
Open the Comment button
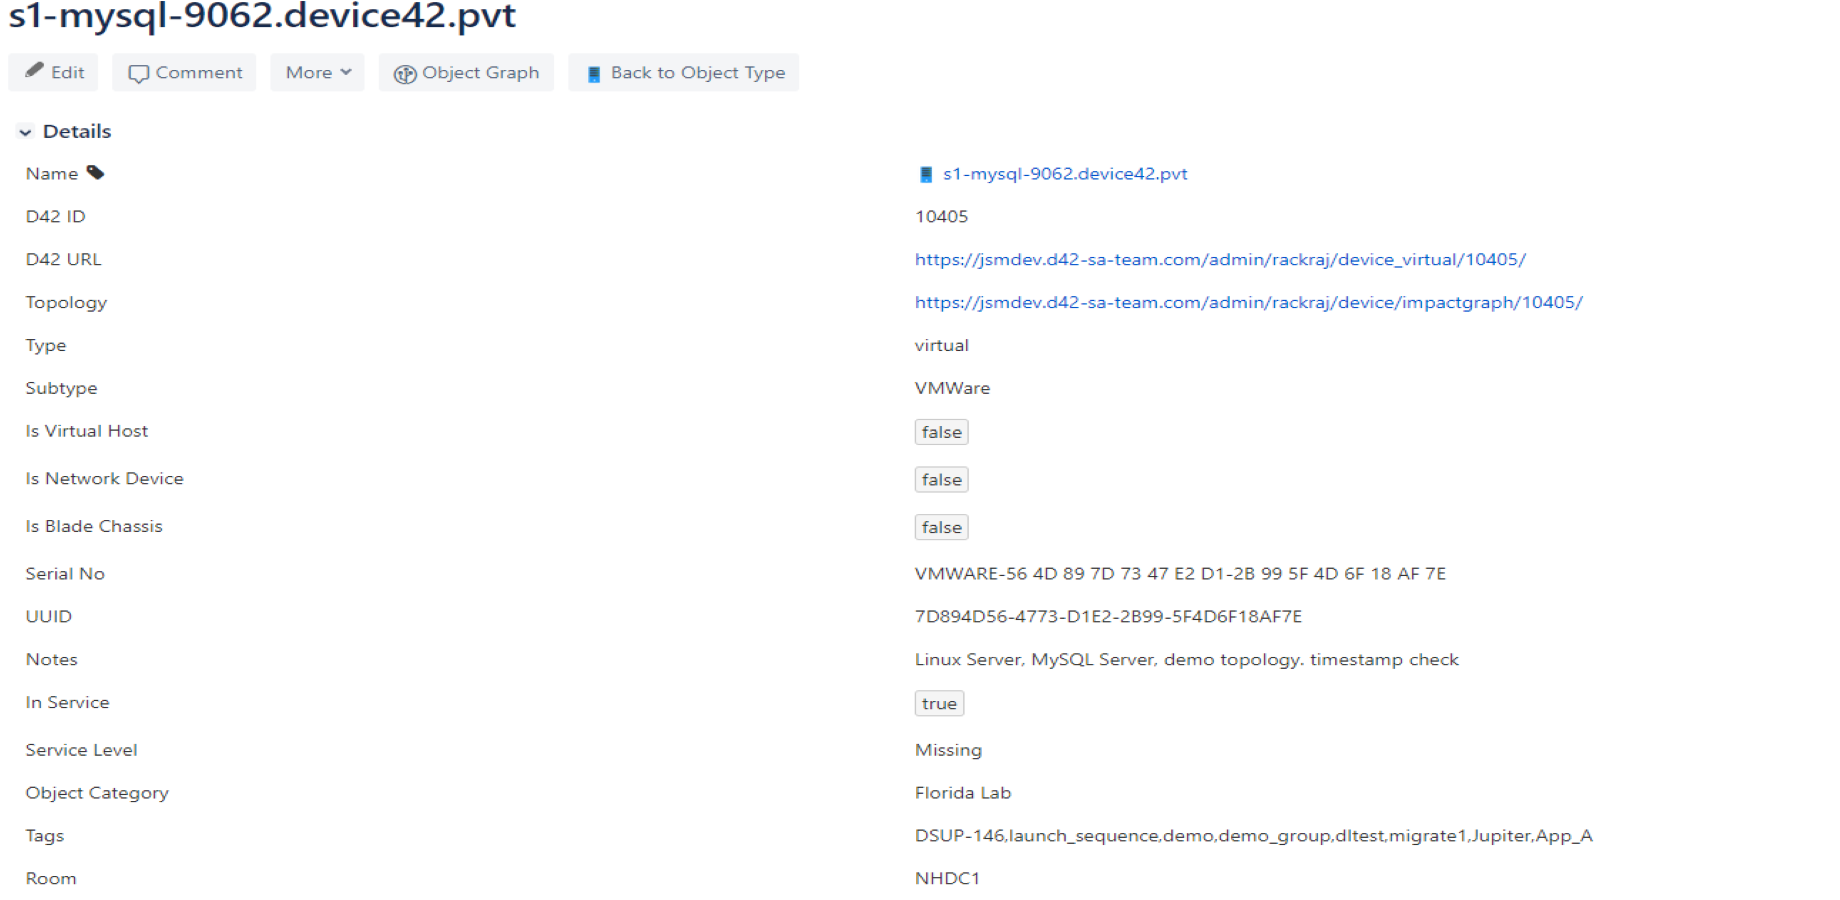click(x=184, y=72)
